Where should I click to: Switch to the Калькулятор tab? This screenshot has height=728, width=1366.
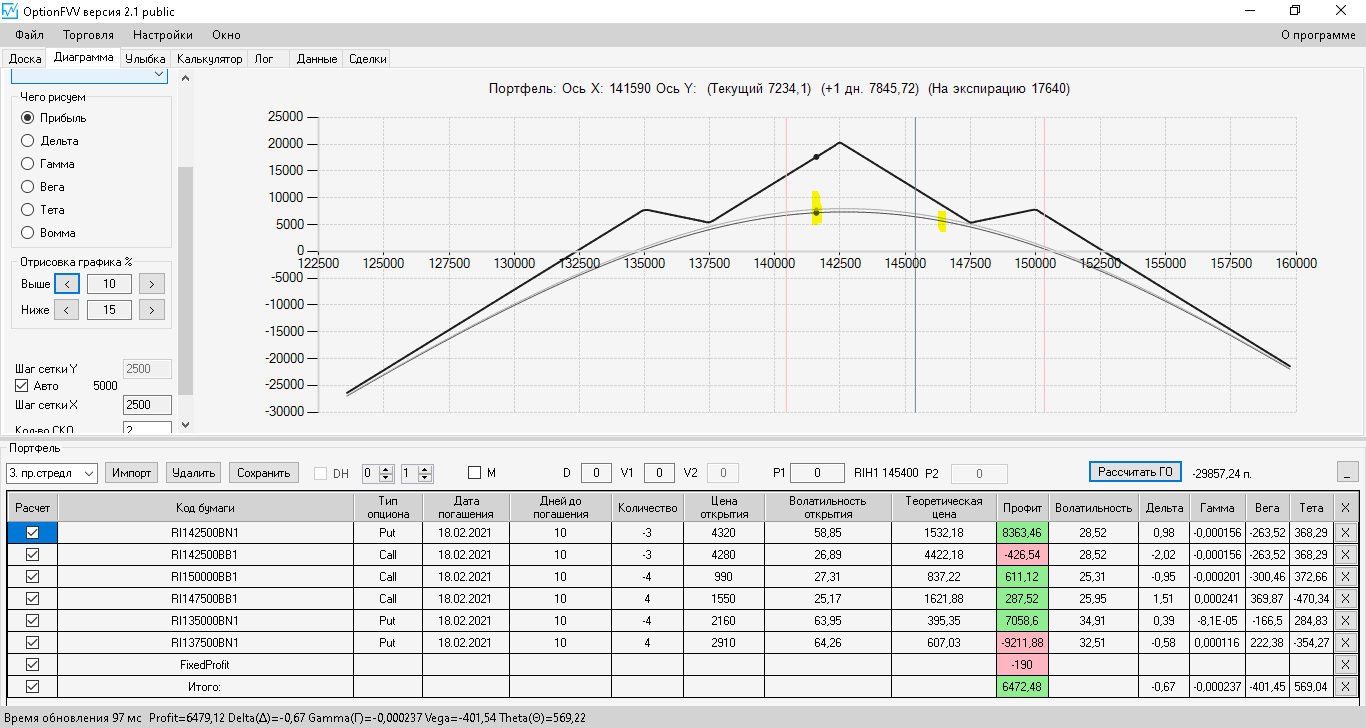coord(209,59)
